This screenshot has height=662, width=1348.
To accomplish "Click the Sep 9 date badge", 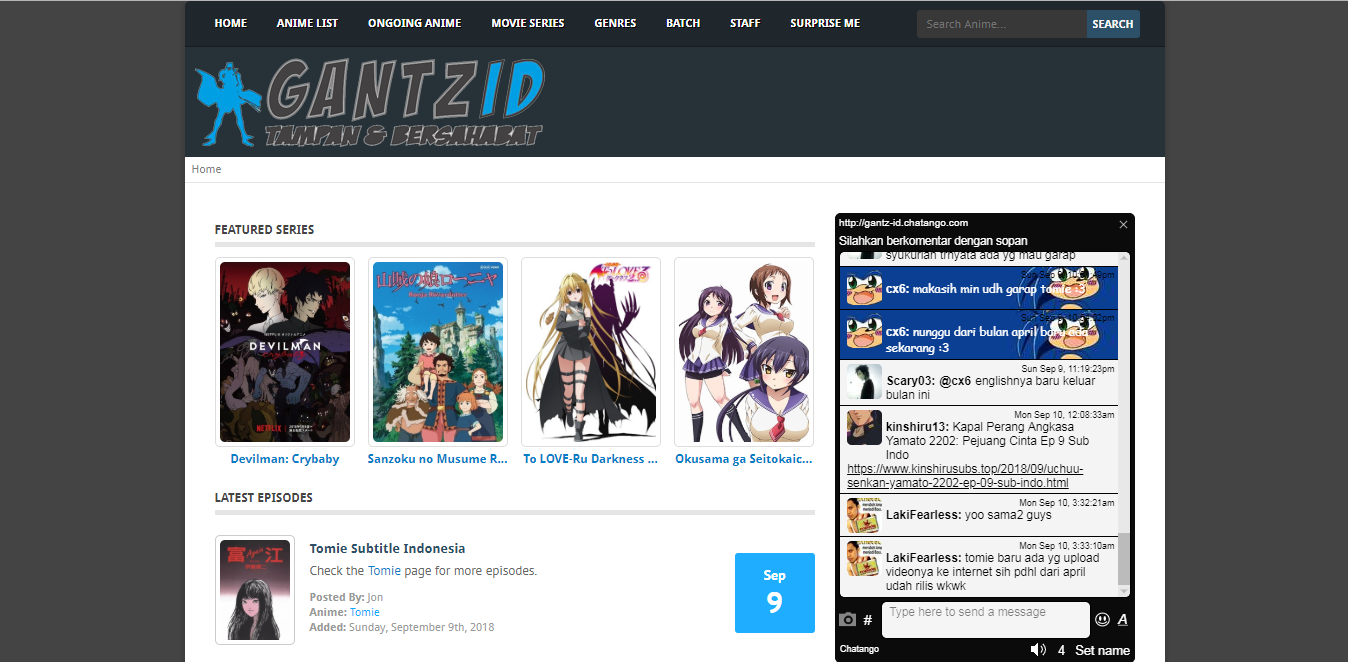I will point(775,593).
